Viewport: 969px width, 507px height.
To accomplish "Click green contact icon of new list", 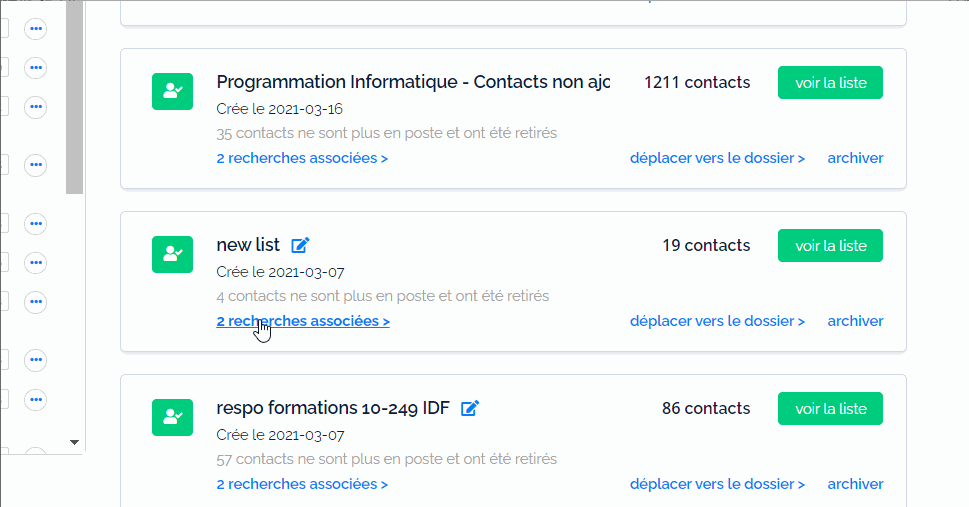I will coord(172,254).
